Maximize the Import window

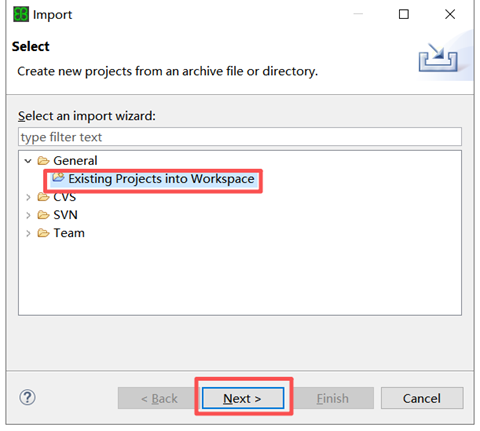(404, 14)
